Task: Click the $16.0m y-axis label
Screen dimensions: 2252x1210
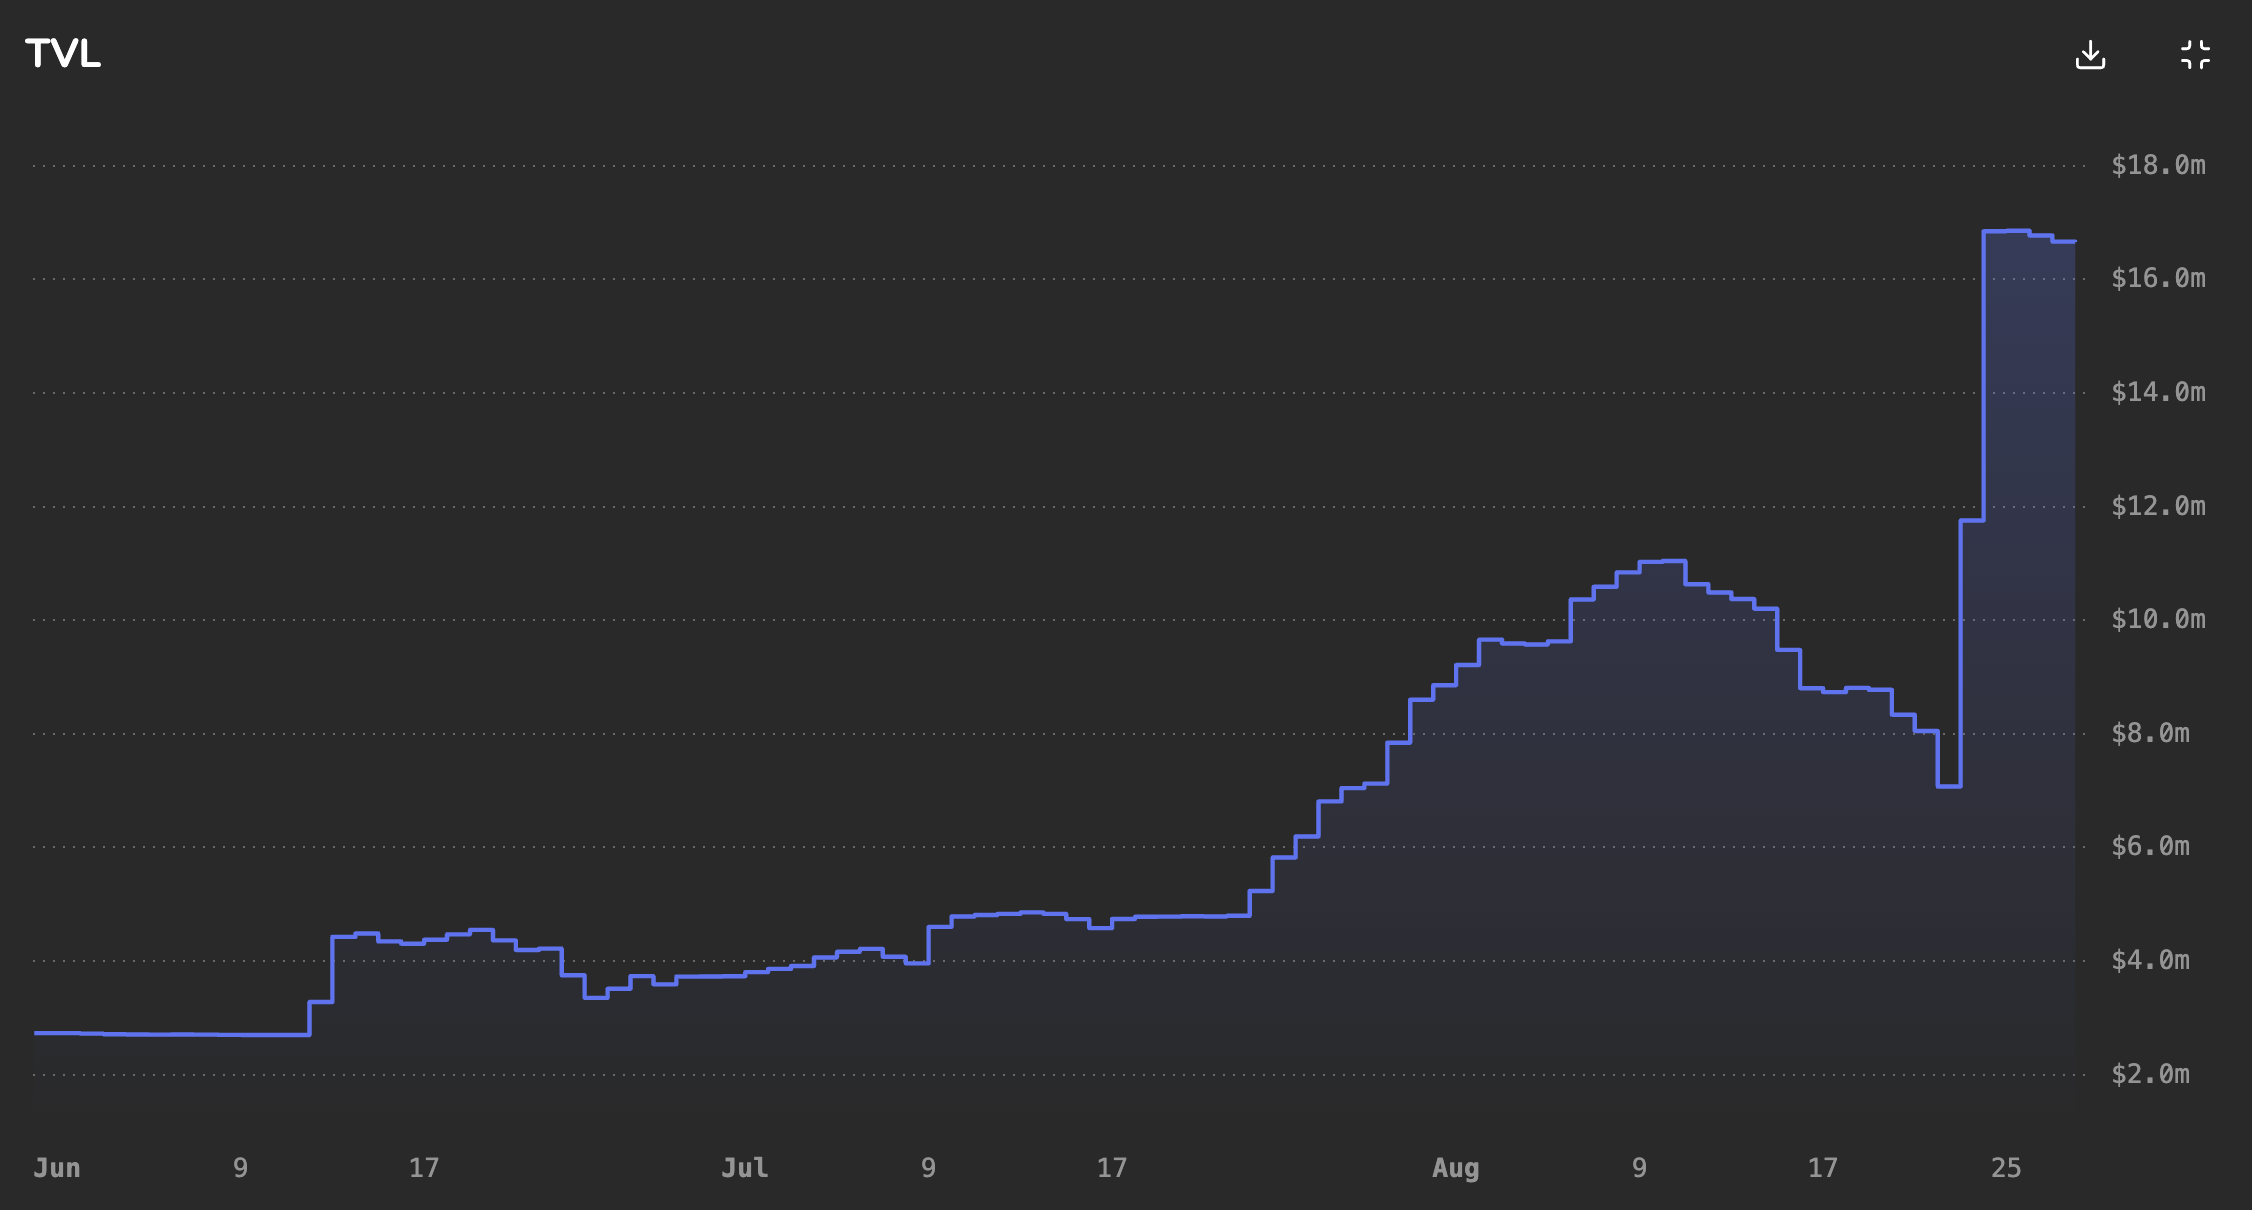Action: [x=2158, y=278]
